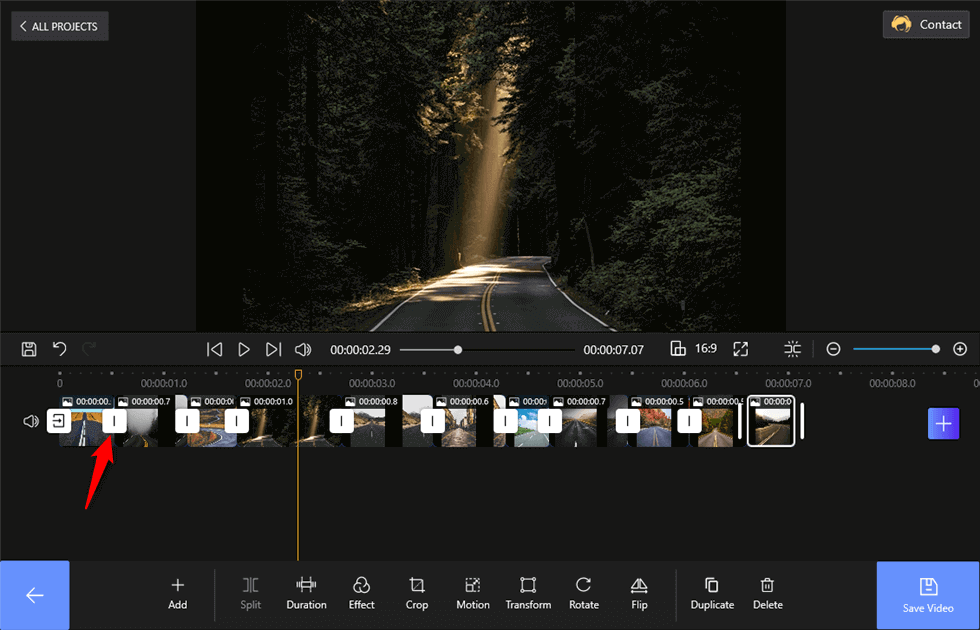
Task: Click the redo arrow icon
Action: tap(89, 349)
